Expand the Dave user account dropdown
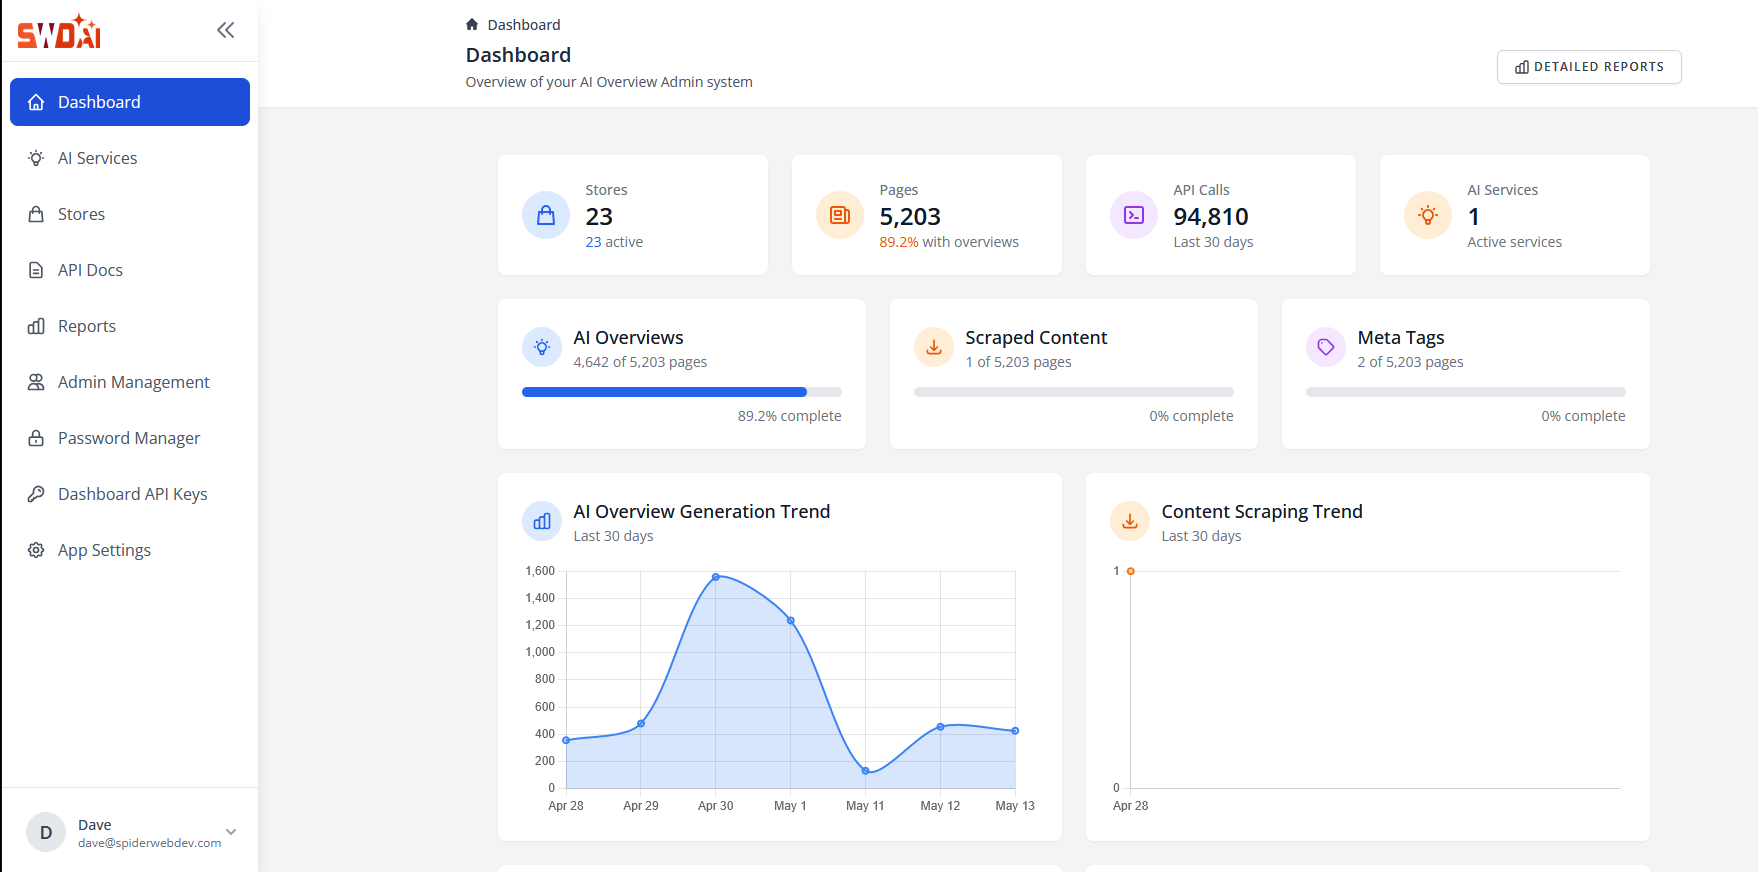 click(x=231, y=832)
